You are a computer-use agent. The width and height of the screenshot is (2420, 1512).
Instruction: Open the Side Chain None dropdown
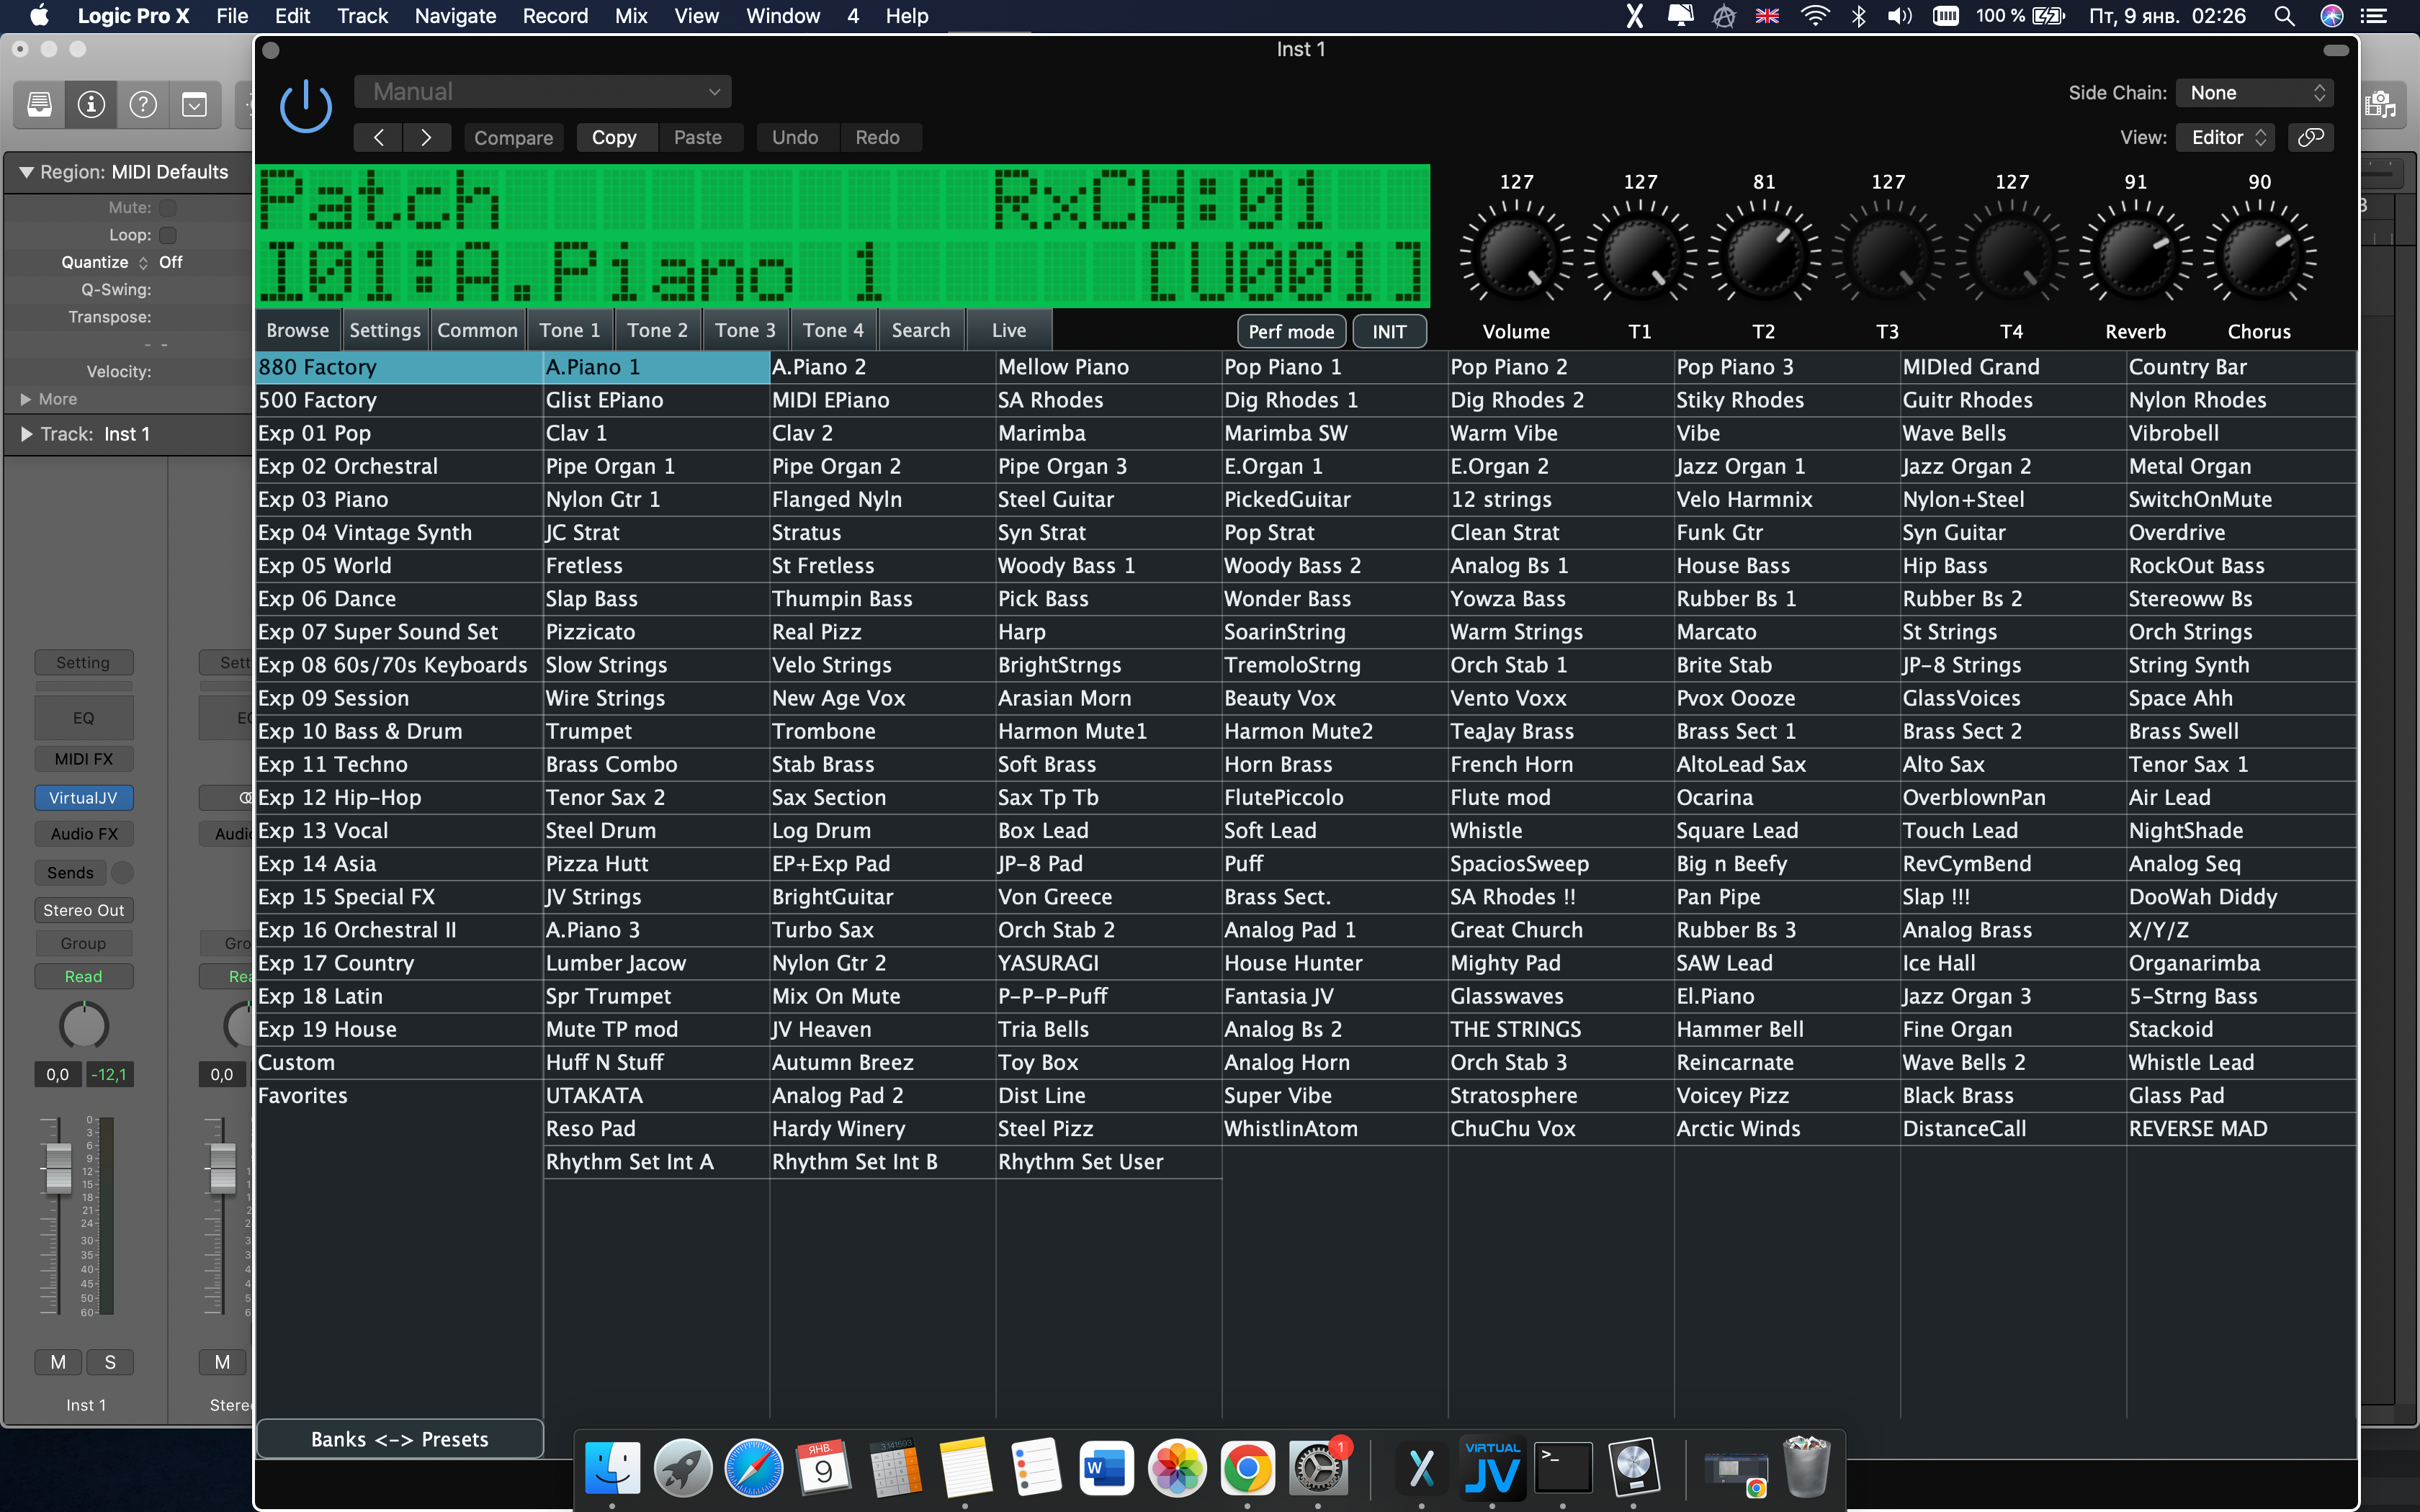pos(2255,93)
